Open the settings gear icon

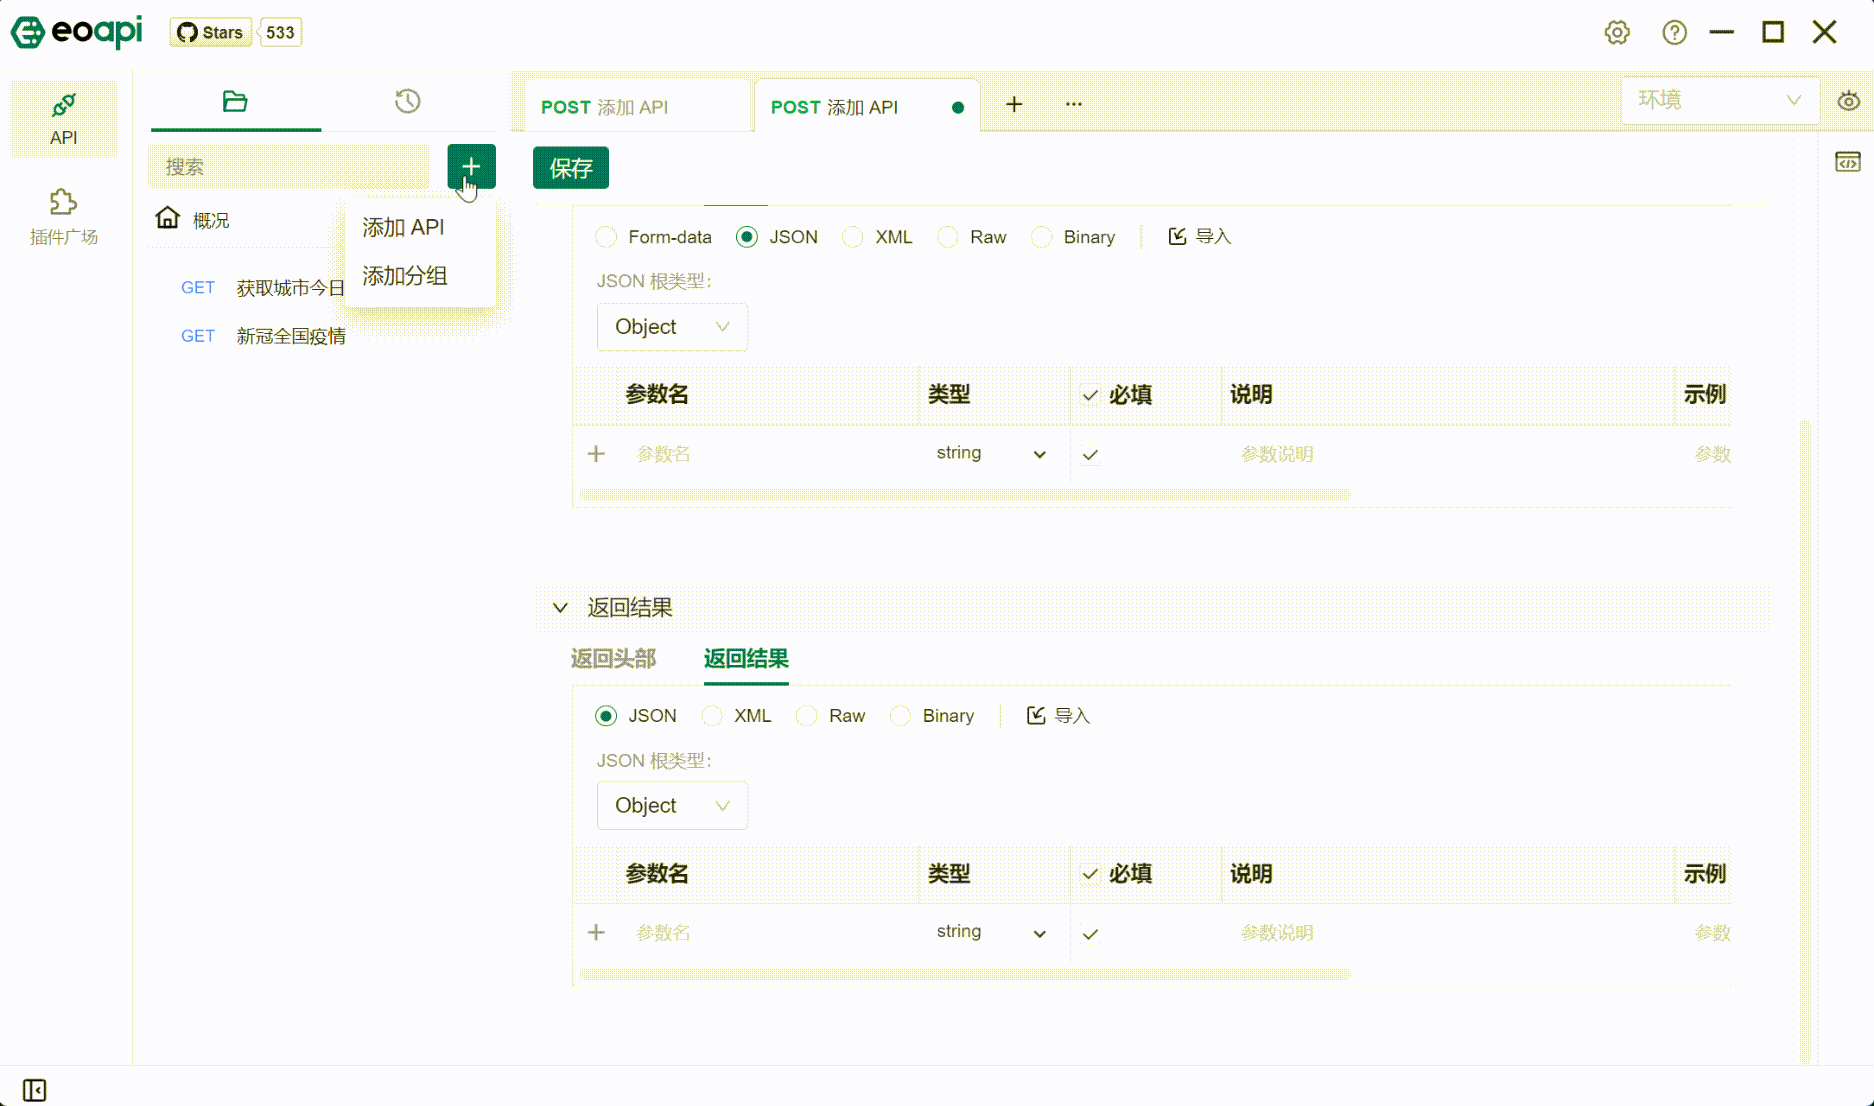[1617, 32]
